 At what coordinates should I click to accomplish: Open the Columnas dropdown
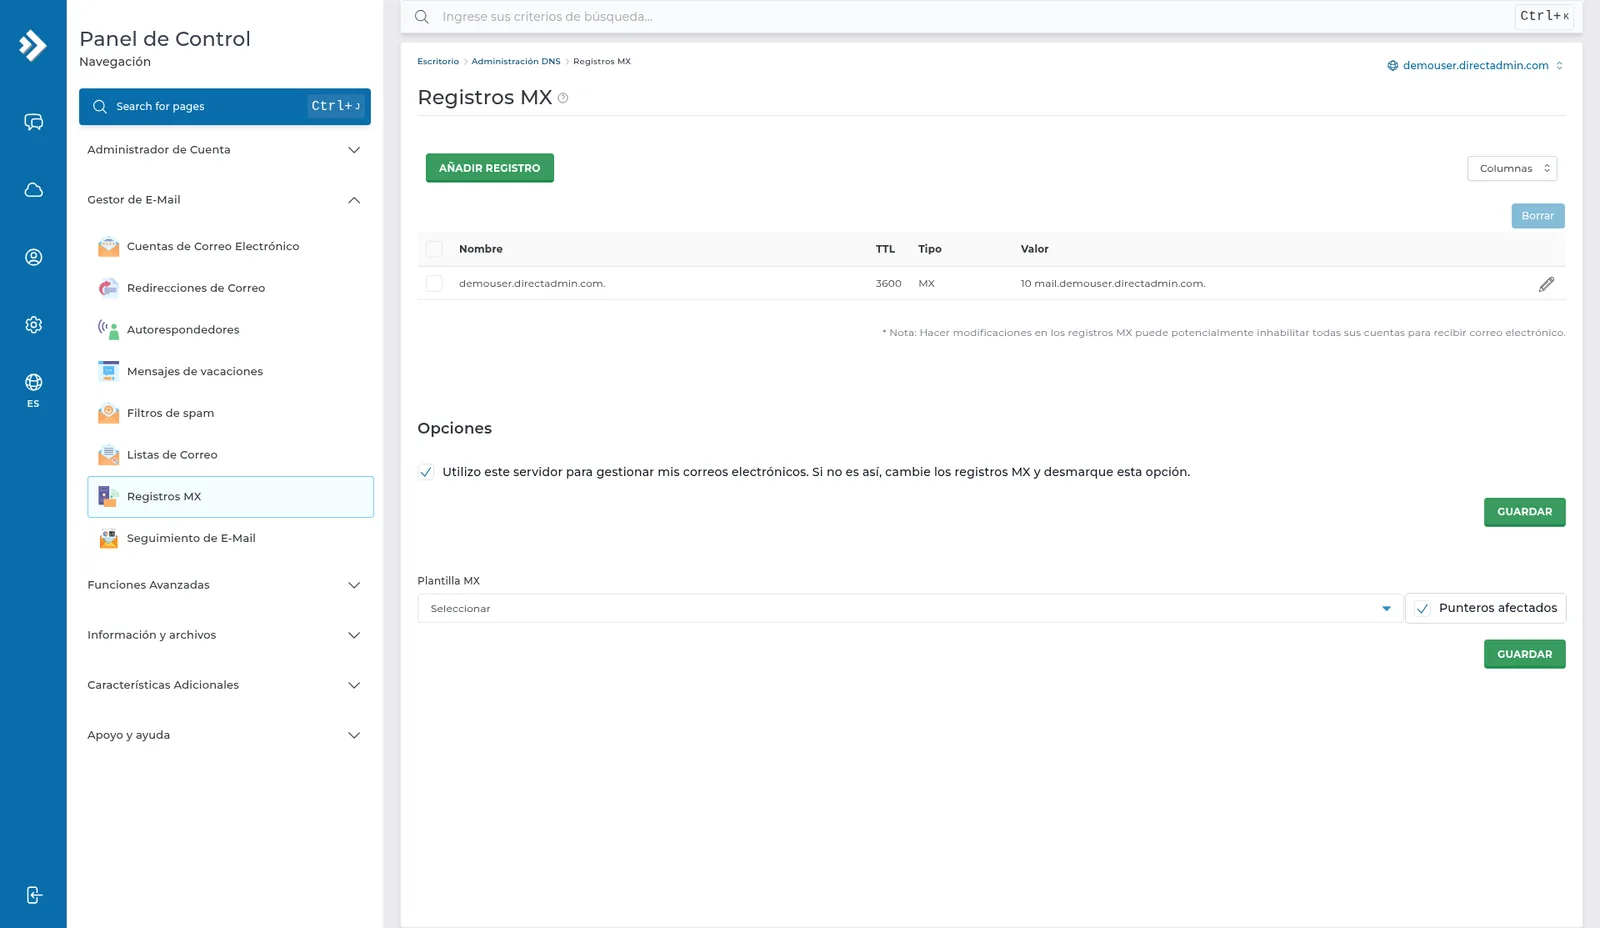coord(1512,168)
